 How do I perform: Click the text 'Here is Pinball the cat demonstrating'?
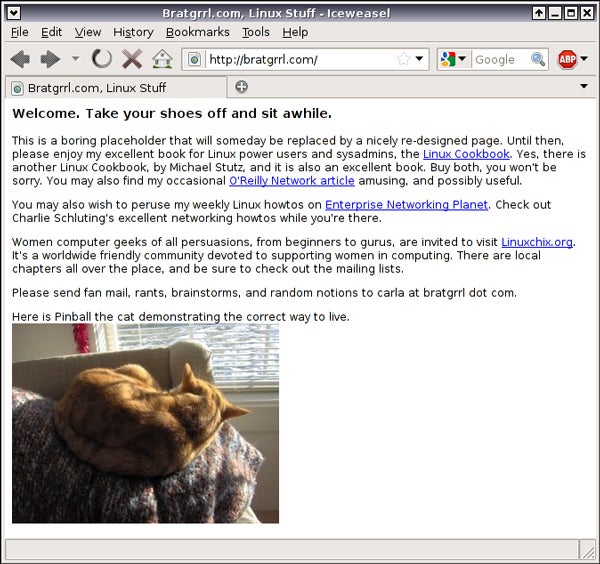pos(116,317)
